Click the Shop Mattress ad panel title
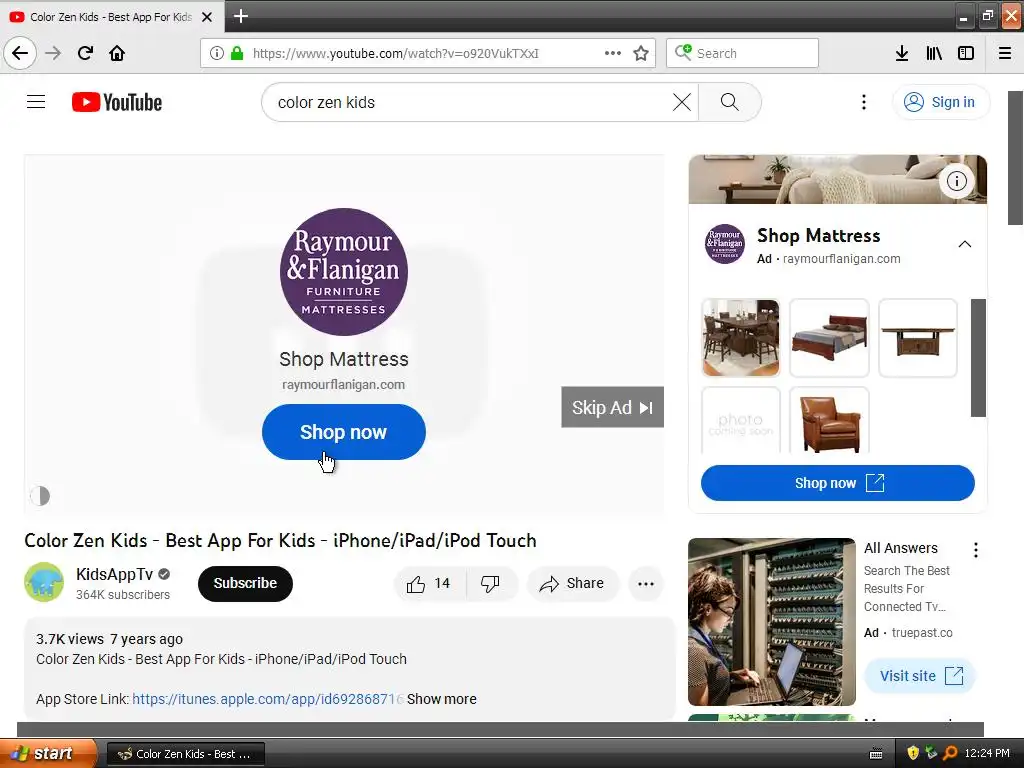This screenshot has height=768, width=1024. pos(818,235)
